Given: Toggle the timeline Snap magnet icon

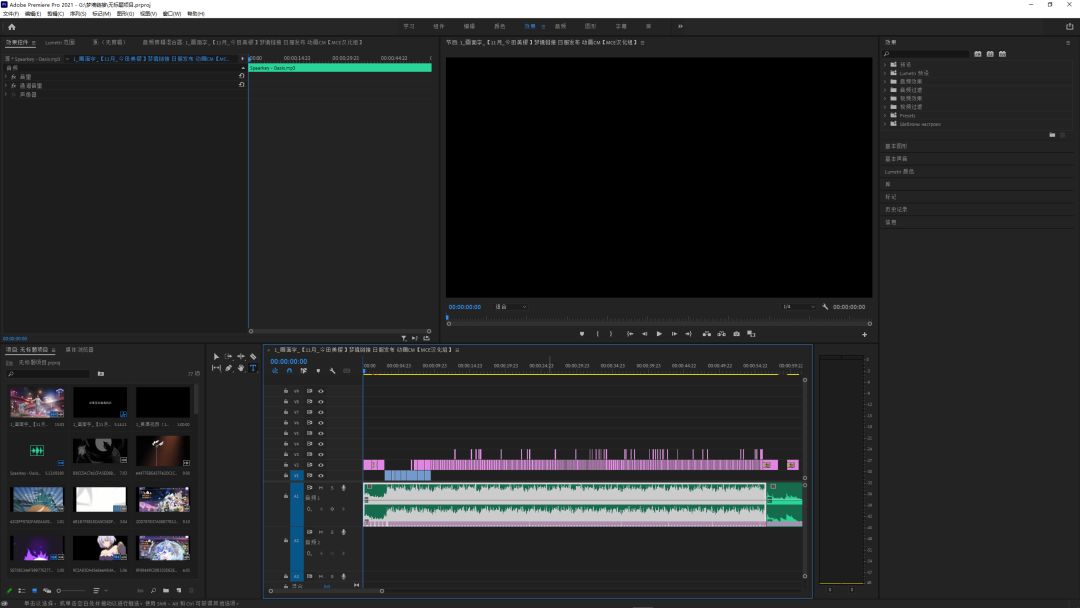Looking at the screenshot, I should (289, 371).
